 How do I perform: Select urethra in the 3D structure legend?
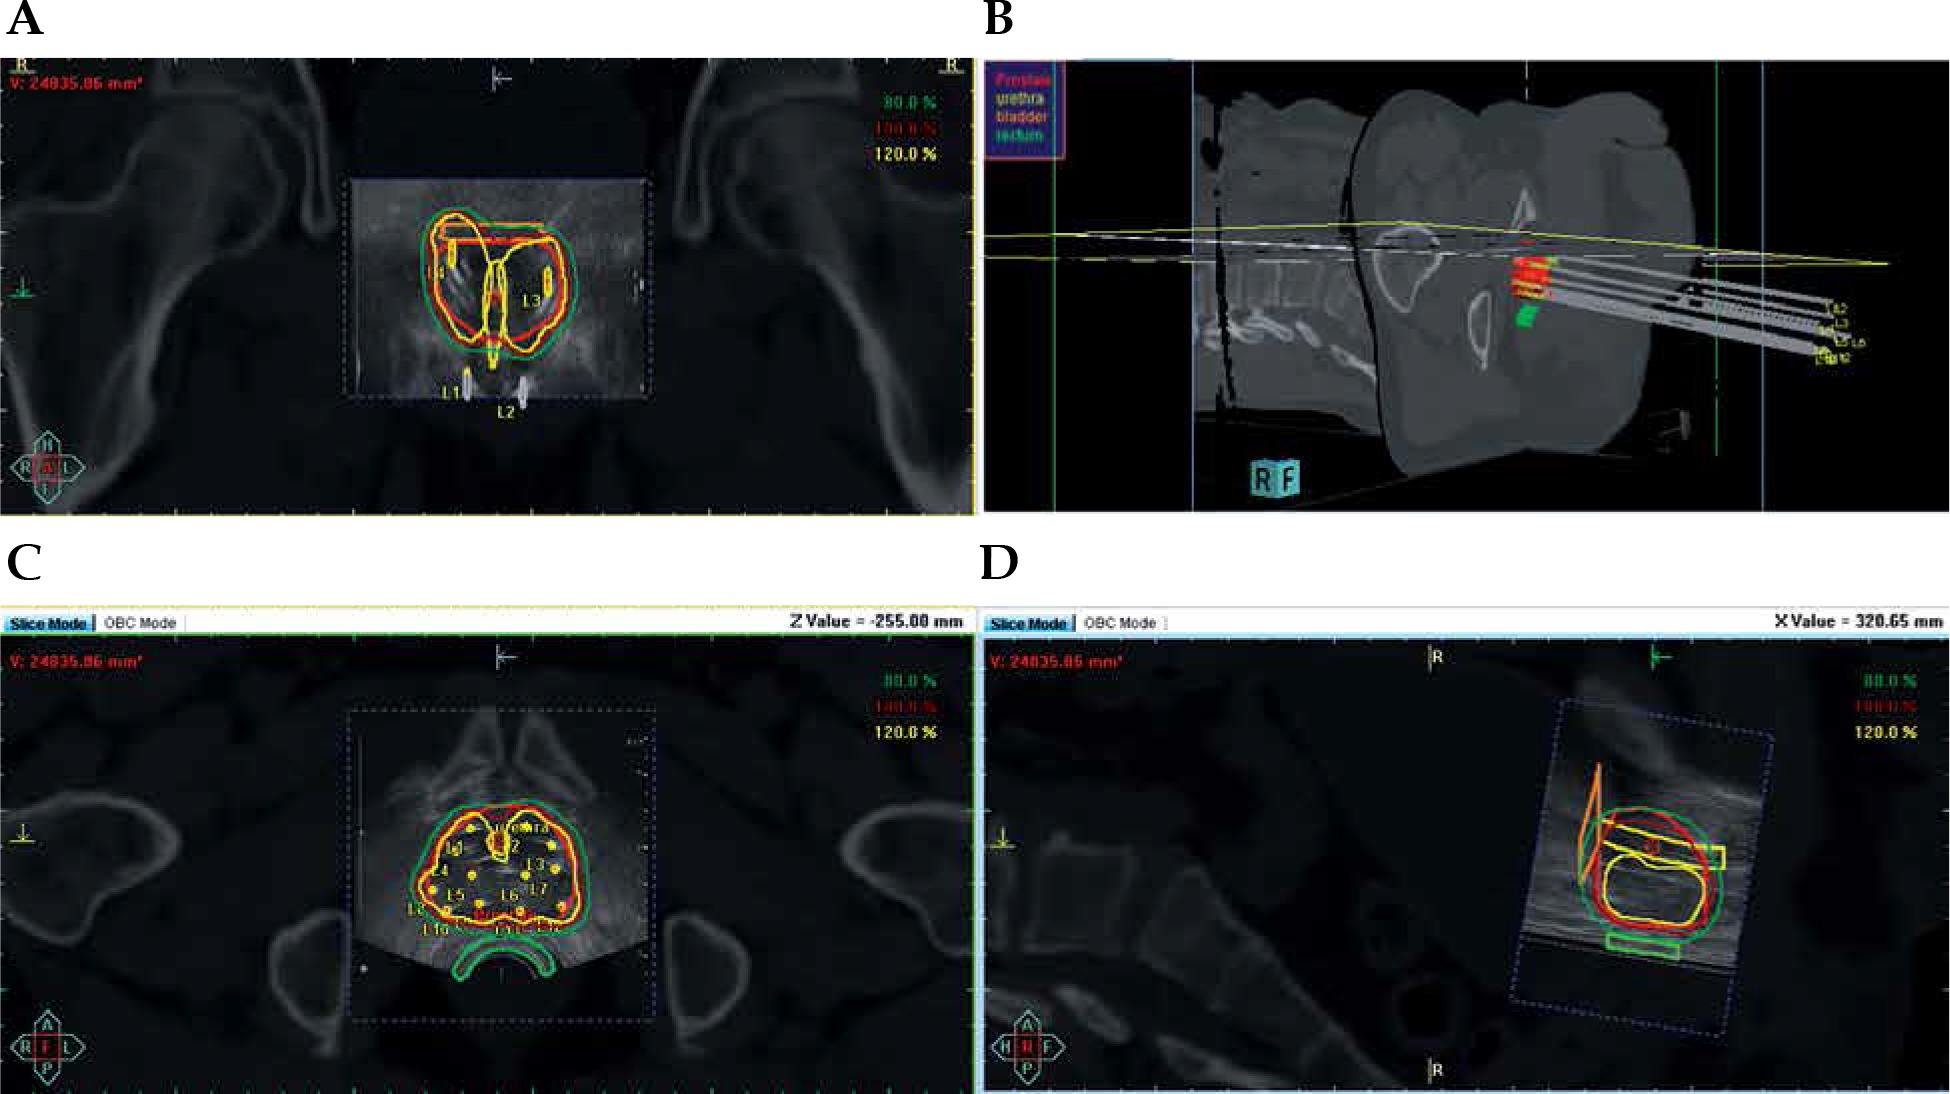(x=1019, y=100)
